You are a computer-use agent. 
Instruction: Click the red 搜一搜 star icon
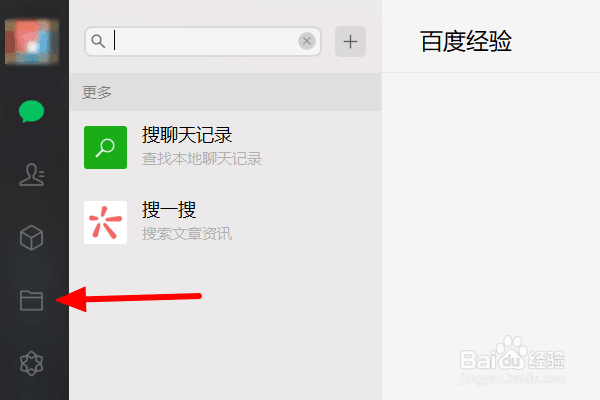click(106, 222)
